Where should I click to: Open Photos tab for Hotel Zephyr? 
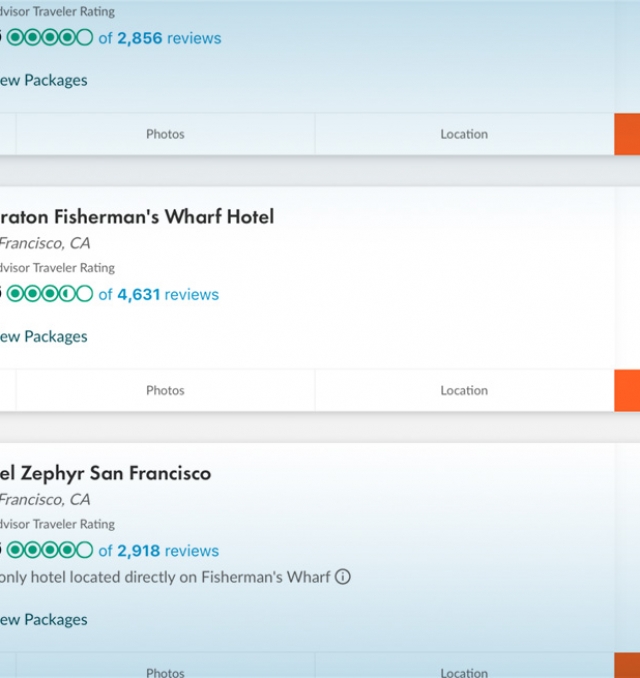pyautogui.click(x=165, y=666)
